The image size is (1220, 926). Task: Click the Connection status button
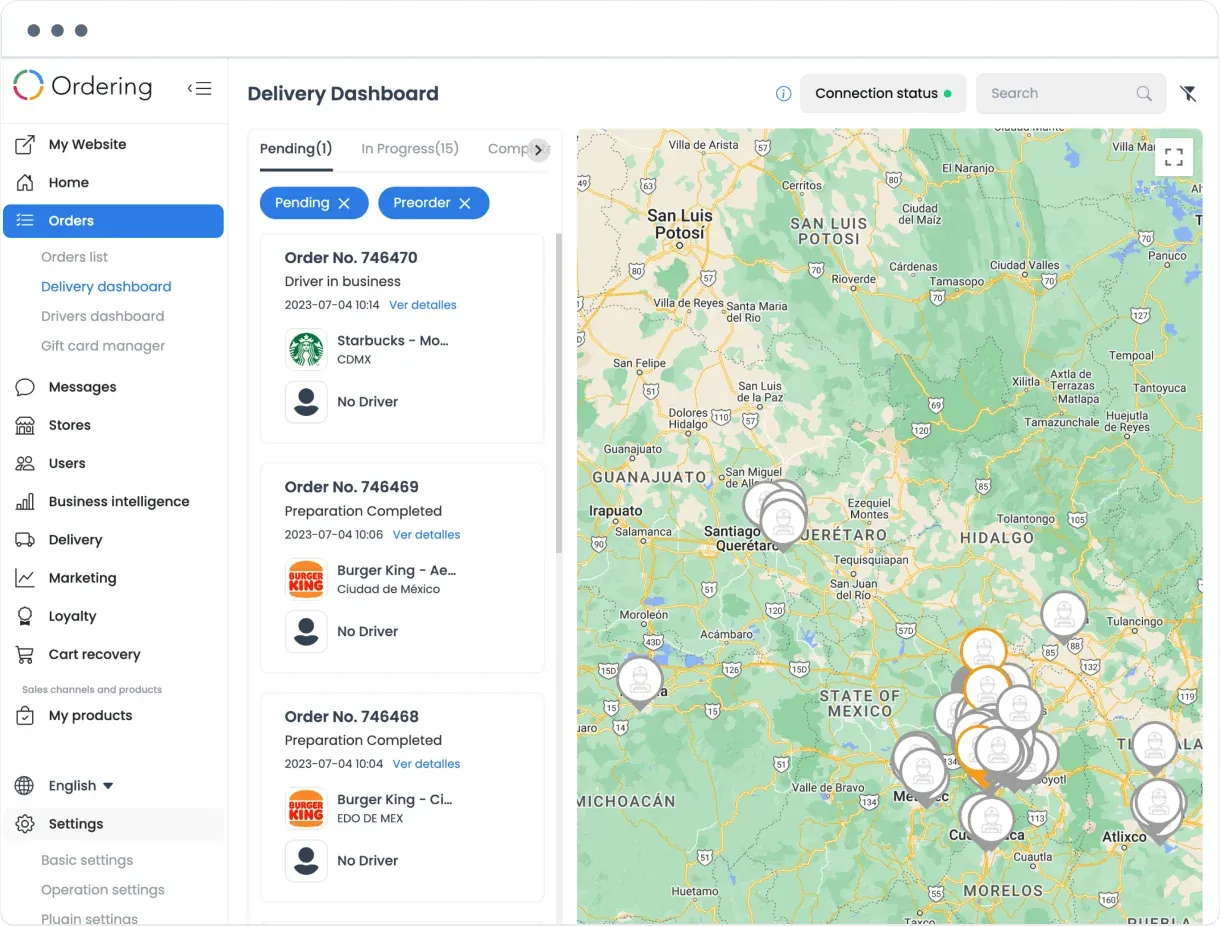(883, 93)
